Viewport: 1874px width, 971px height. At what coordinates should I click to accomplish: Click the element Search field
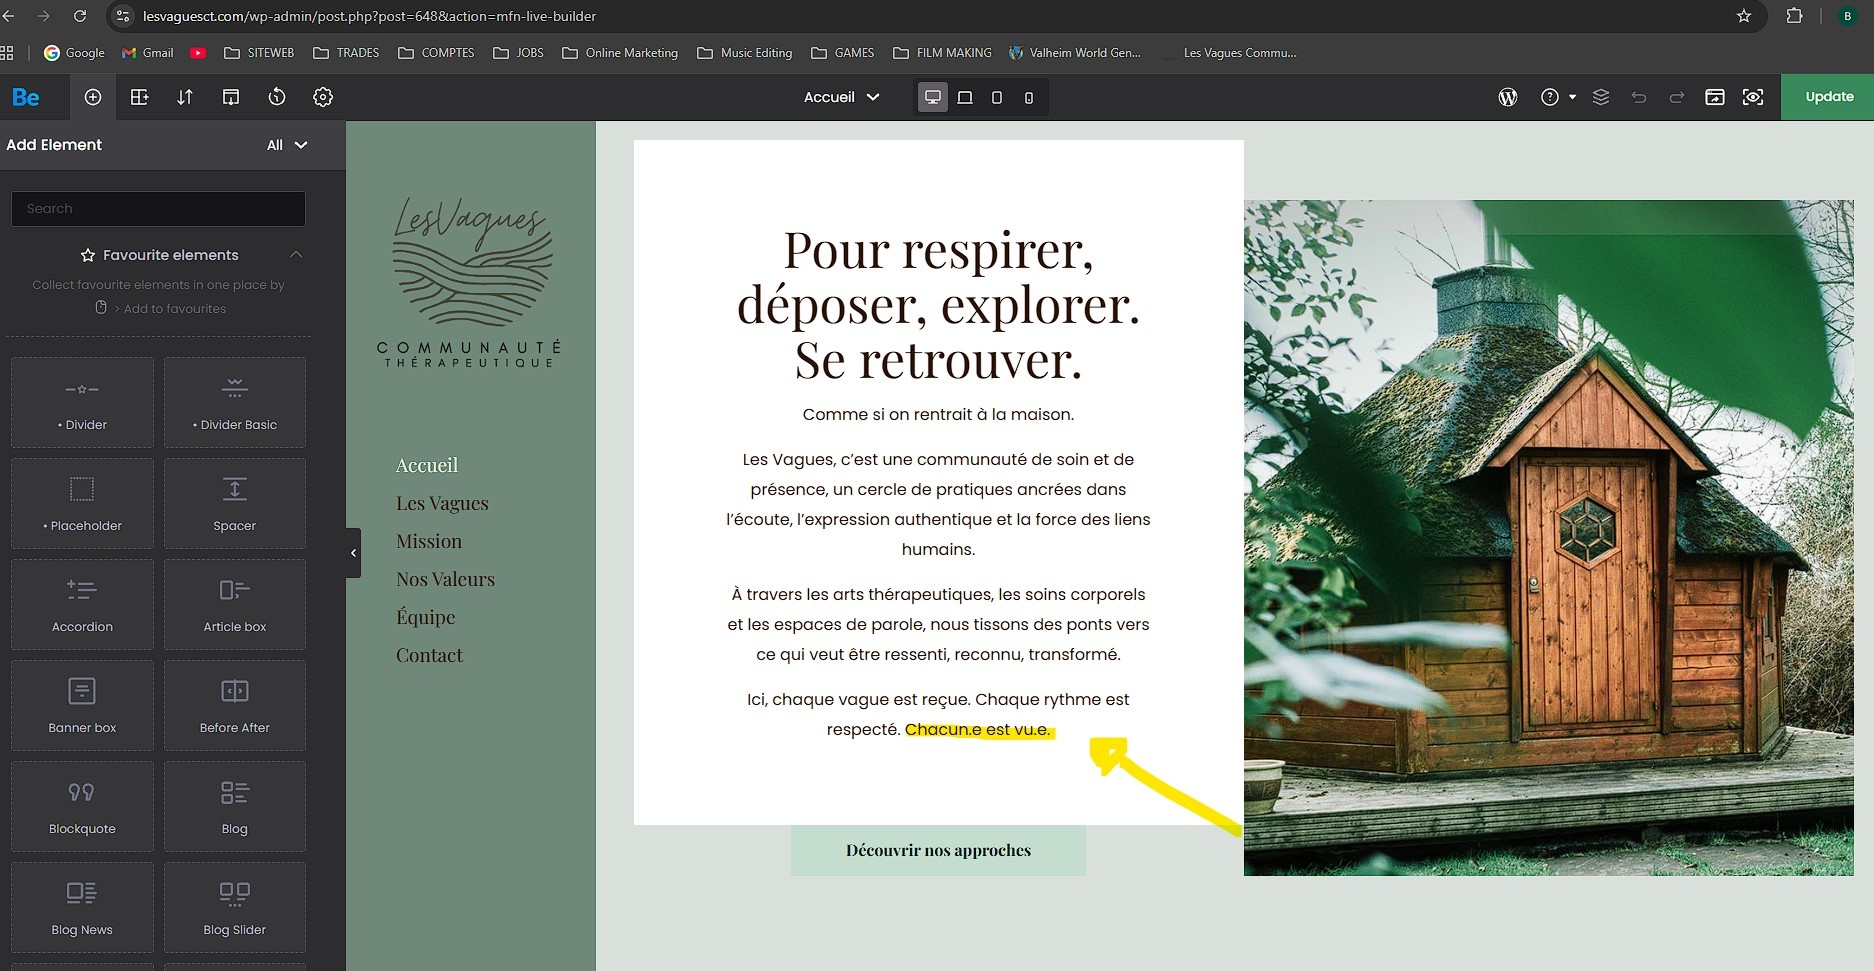158,209
